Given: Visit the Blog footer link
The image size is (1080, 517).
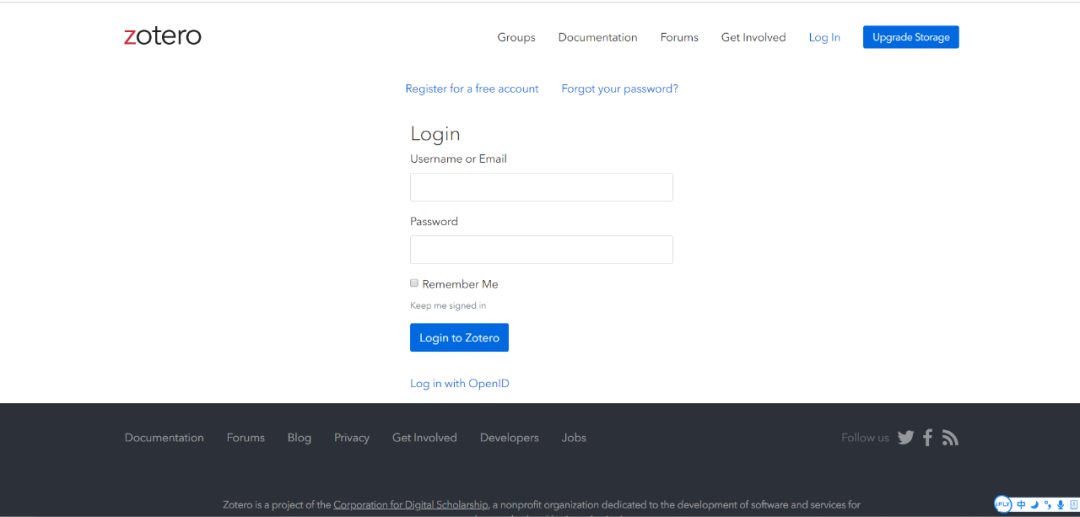Looking at the screenshot, I should tap(300, 438).
